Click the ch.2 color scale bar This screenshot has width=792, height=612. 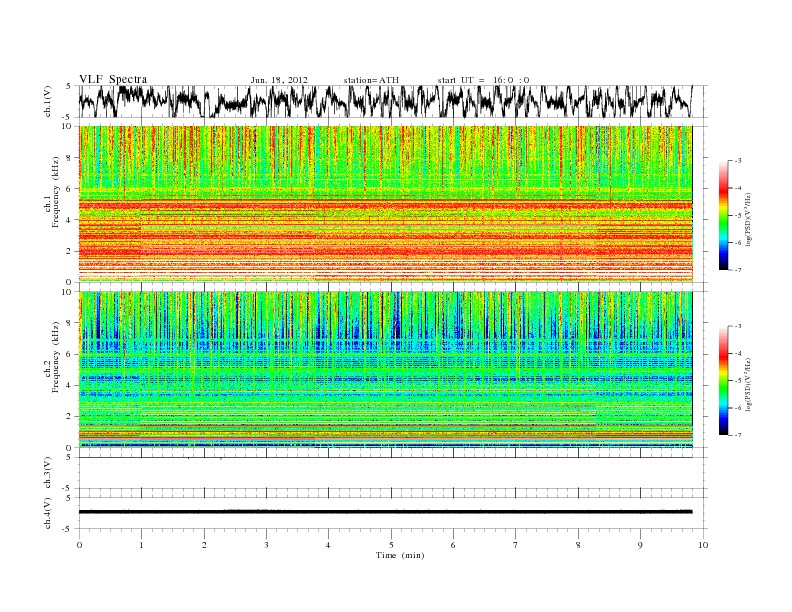(x=723, y=380)
